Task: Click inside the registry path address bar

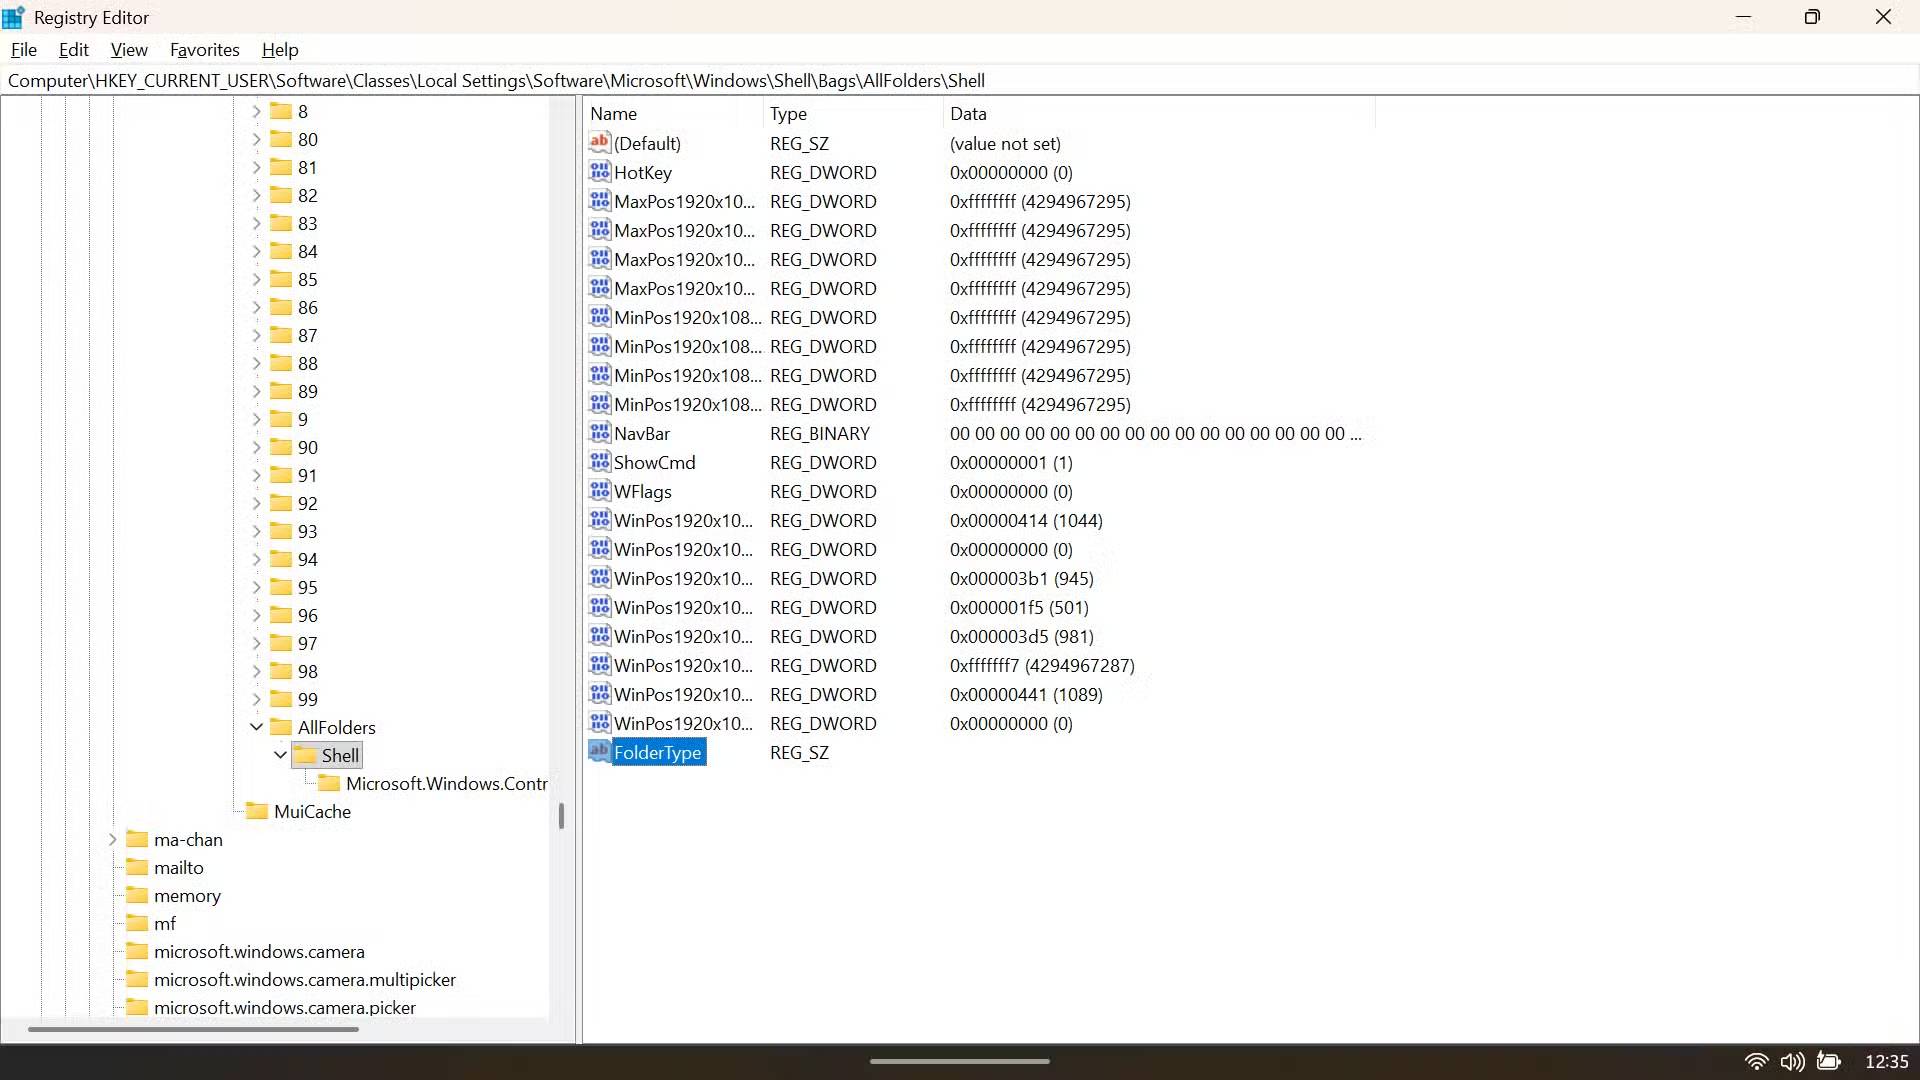Action: pyautogui.click(x=600, y=80)
